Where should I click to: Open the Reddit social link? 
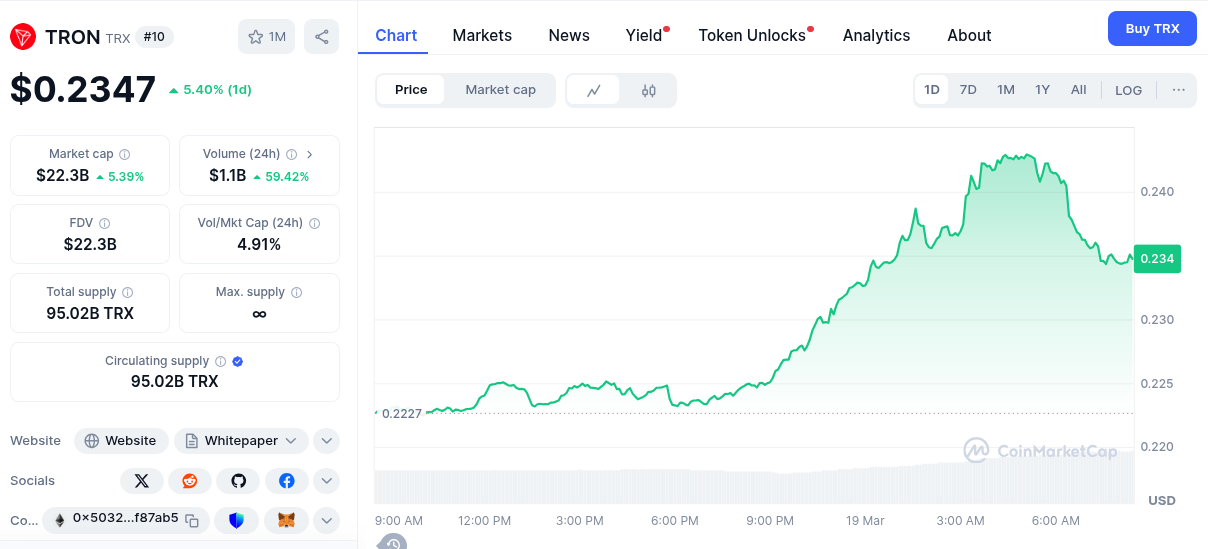tap(190, 481)
